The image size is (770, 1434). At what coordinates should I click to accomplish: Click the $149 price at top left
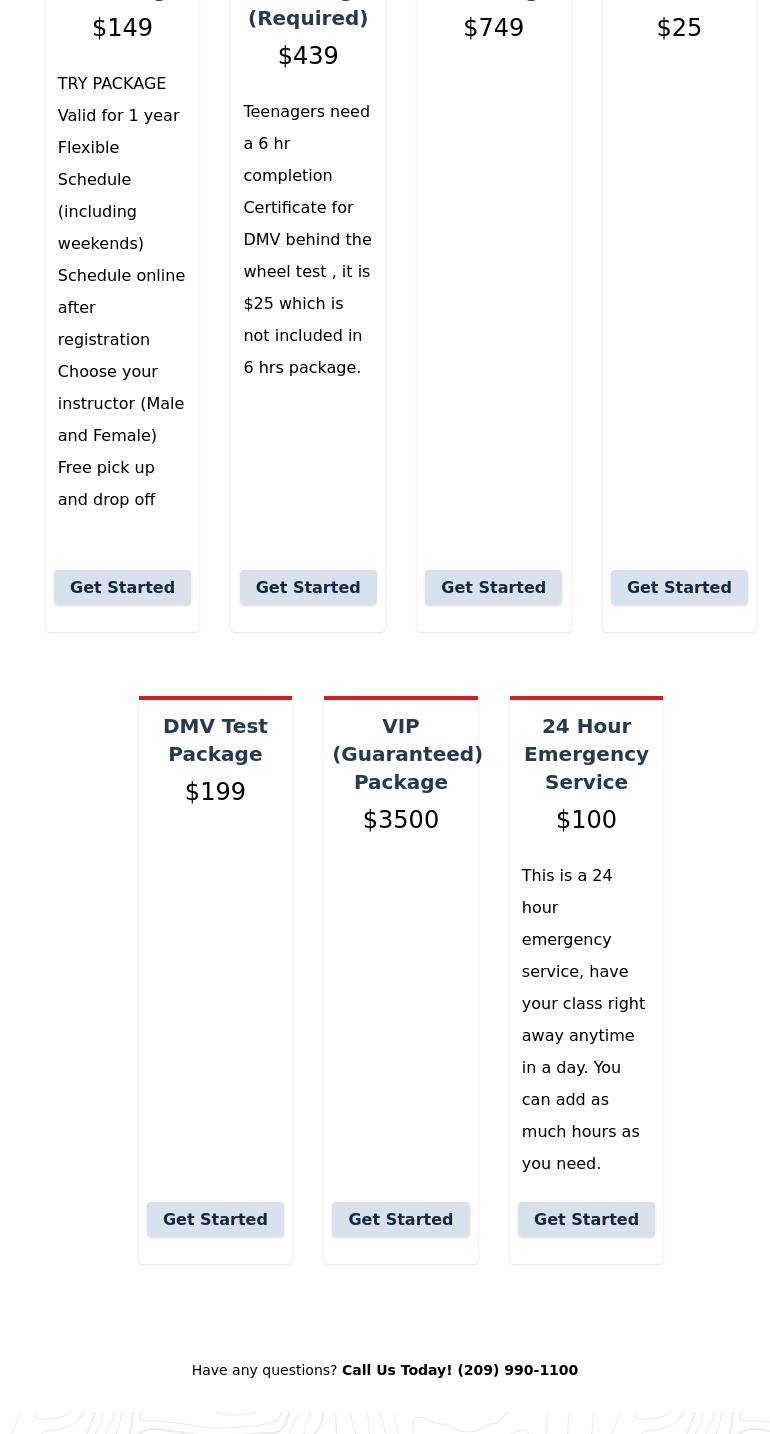[122, 28]
